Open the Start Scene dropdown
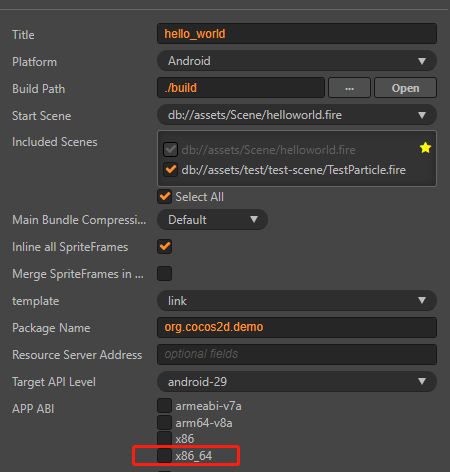 coord(297,115)
